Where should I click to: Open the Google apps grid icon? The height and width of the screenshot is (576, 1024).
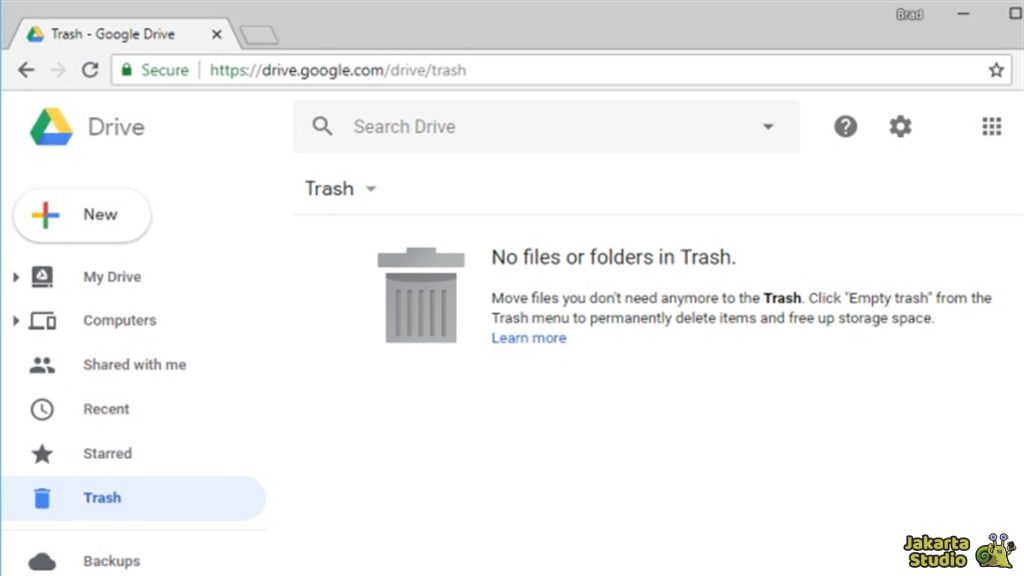tap(991, 126)
